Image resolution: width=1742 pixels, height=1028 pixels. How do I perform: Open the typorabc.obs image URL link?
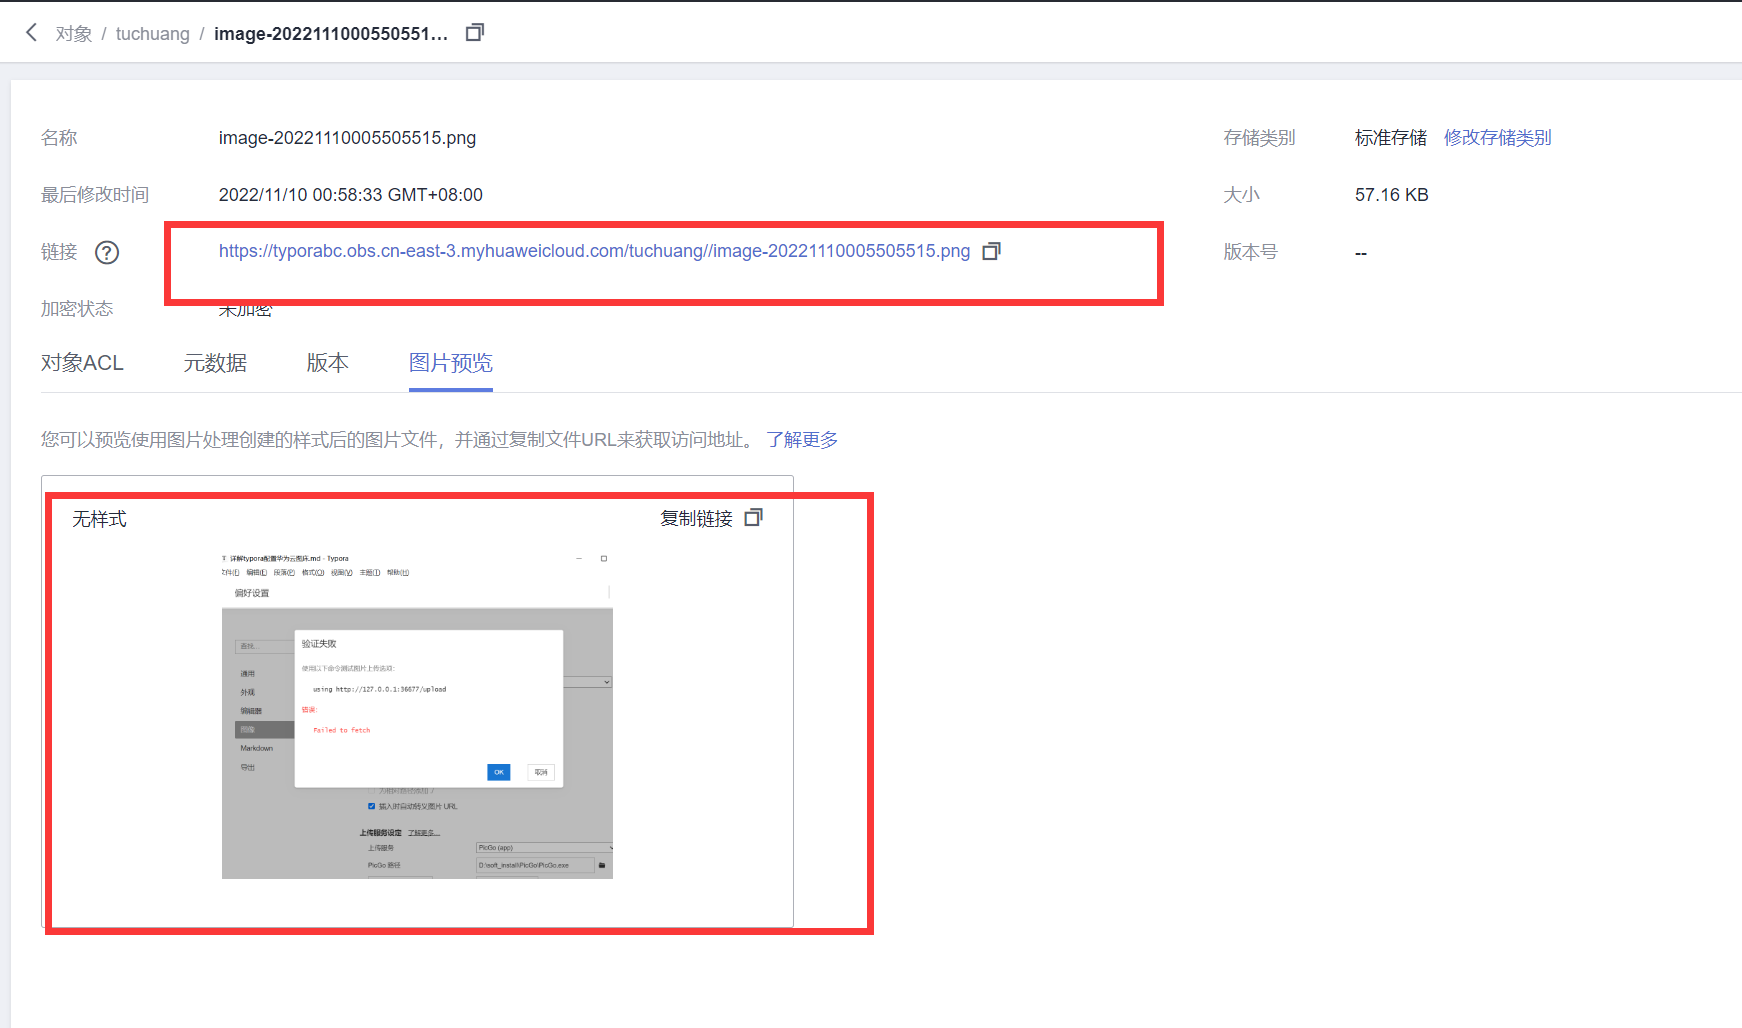click(x=594, y=251)
